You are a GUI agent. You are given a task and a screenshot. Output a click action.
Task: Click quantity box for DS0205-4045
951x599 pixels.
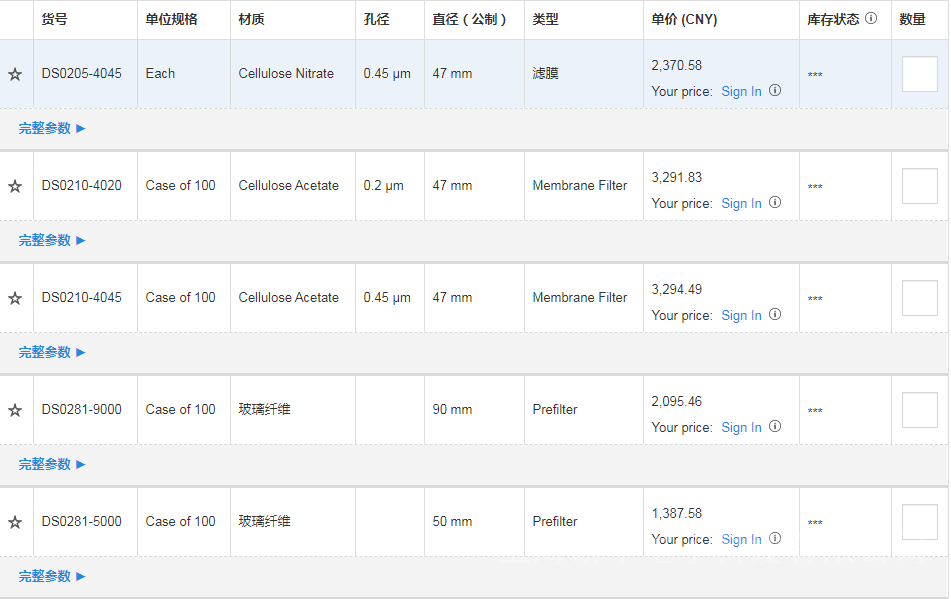click(919, 74)
